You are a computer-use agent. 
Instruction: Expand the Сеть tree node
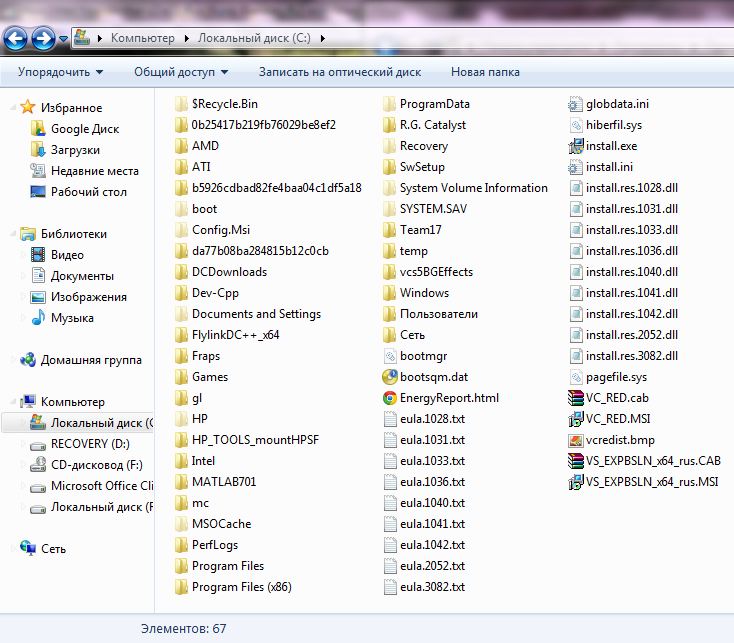(x=14, y=548)
